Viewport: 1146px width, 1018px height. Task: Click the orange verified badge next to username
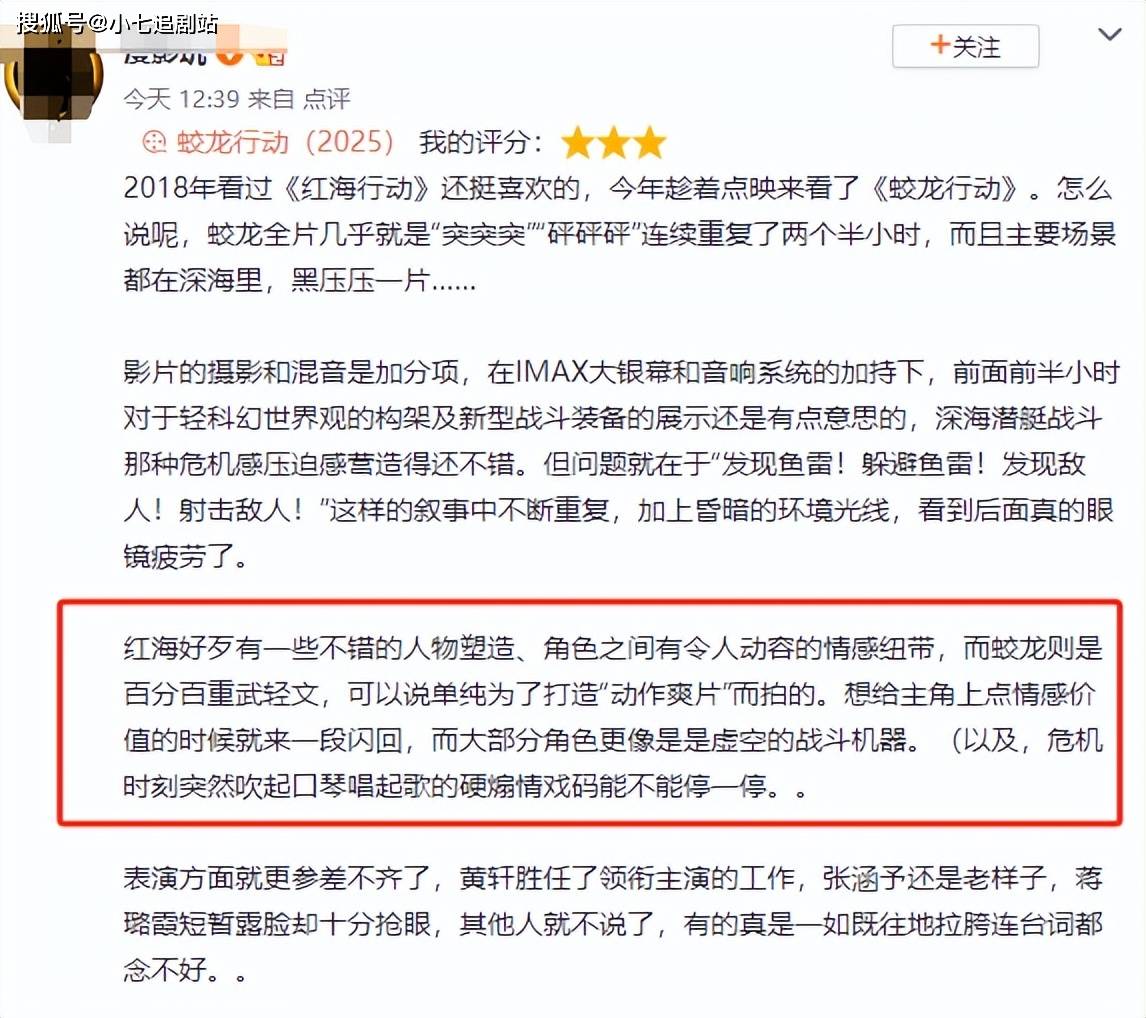[230, 54]
